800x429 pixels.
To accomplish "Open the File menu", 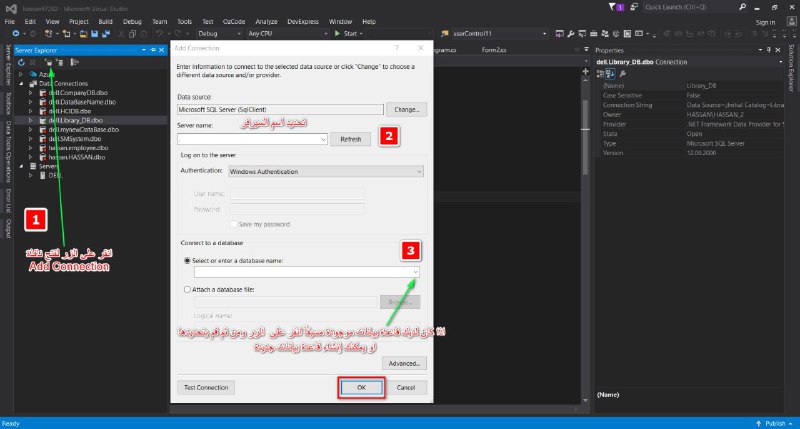I will tap(10, 21).
